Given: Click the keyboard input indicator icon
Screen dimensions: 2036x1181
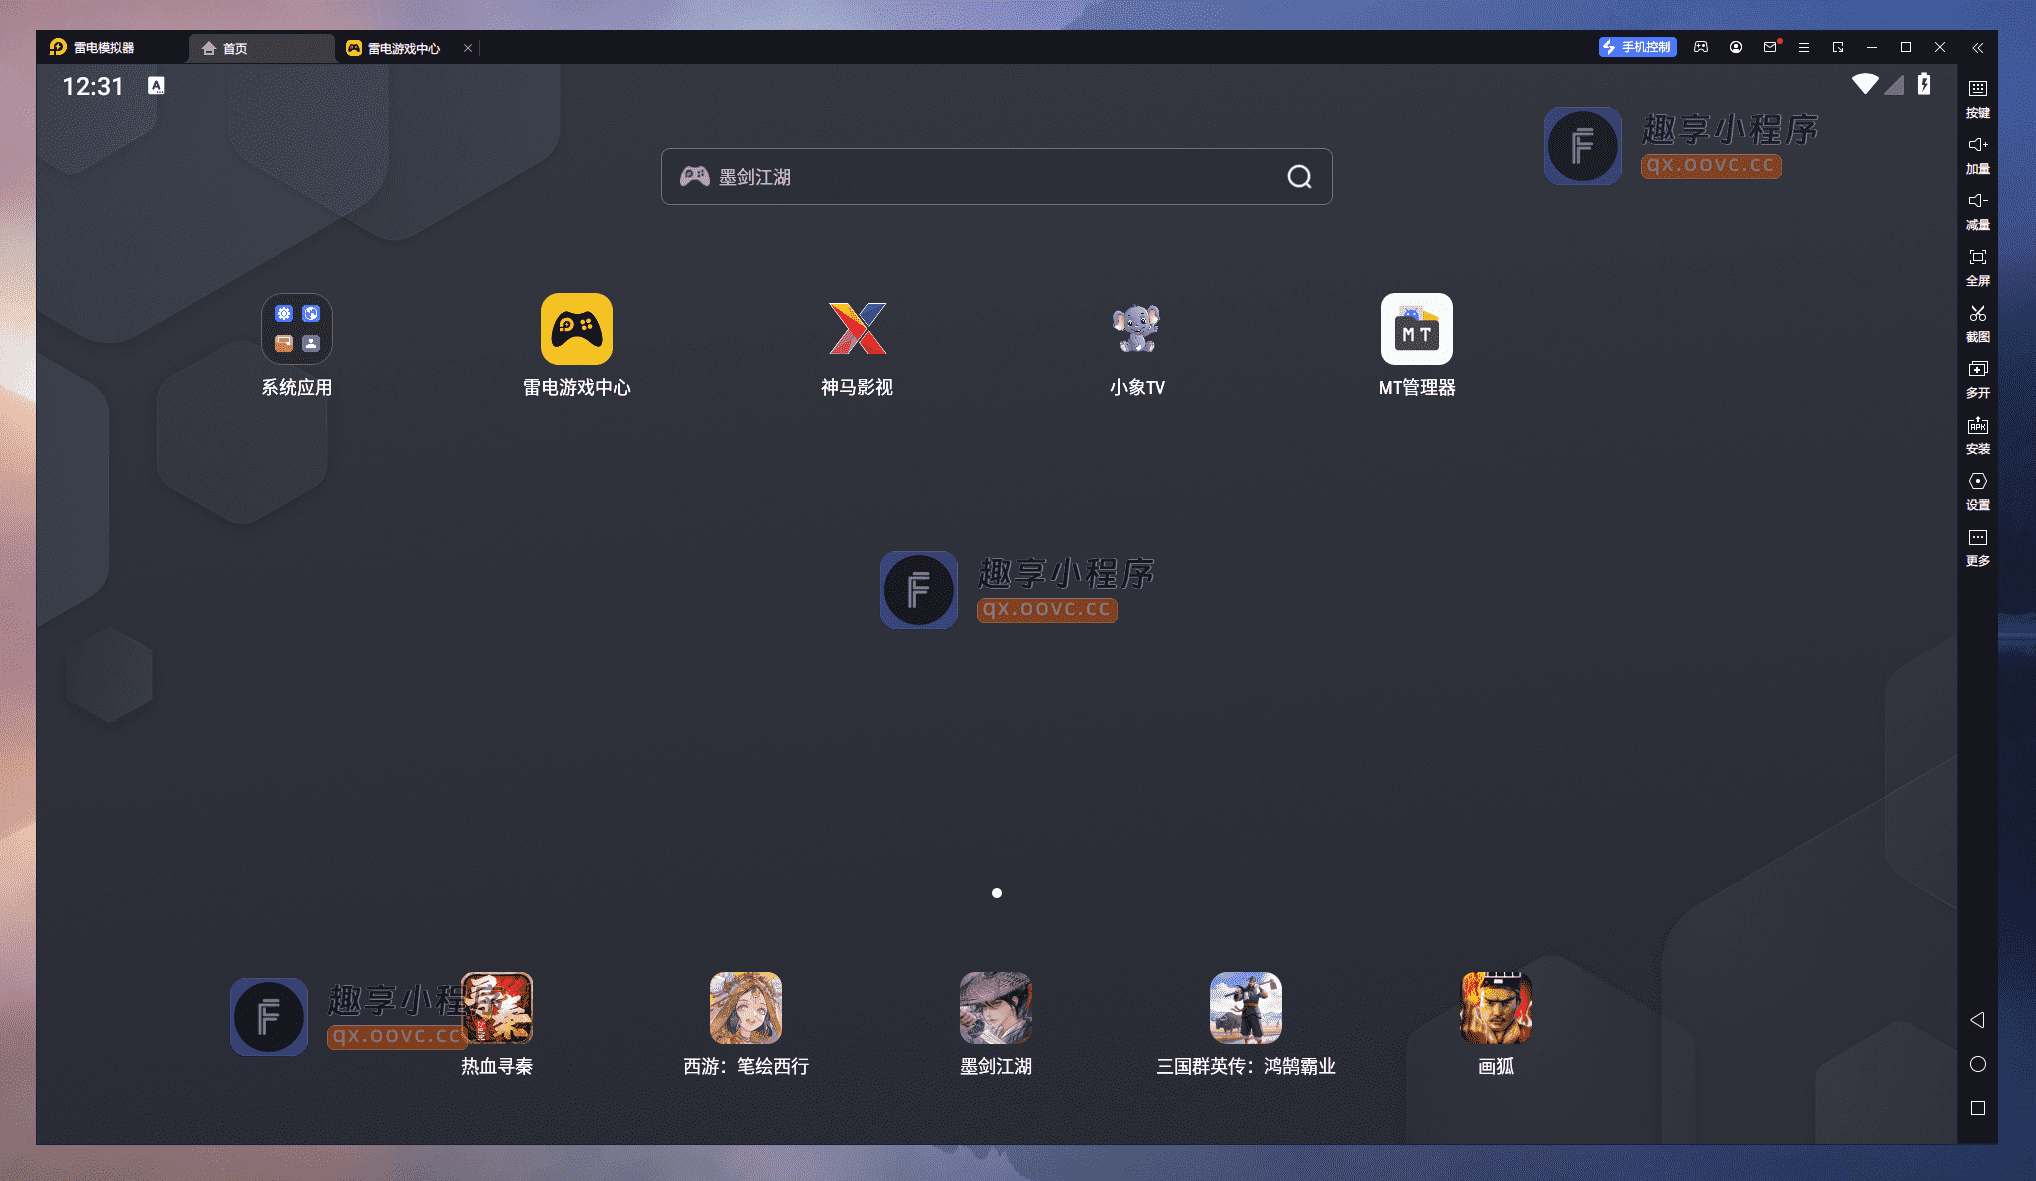Looking at the screenshot, I should click(156, 86).
